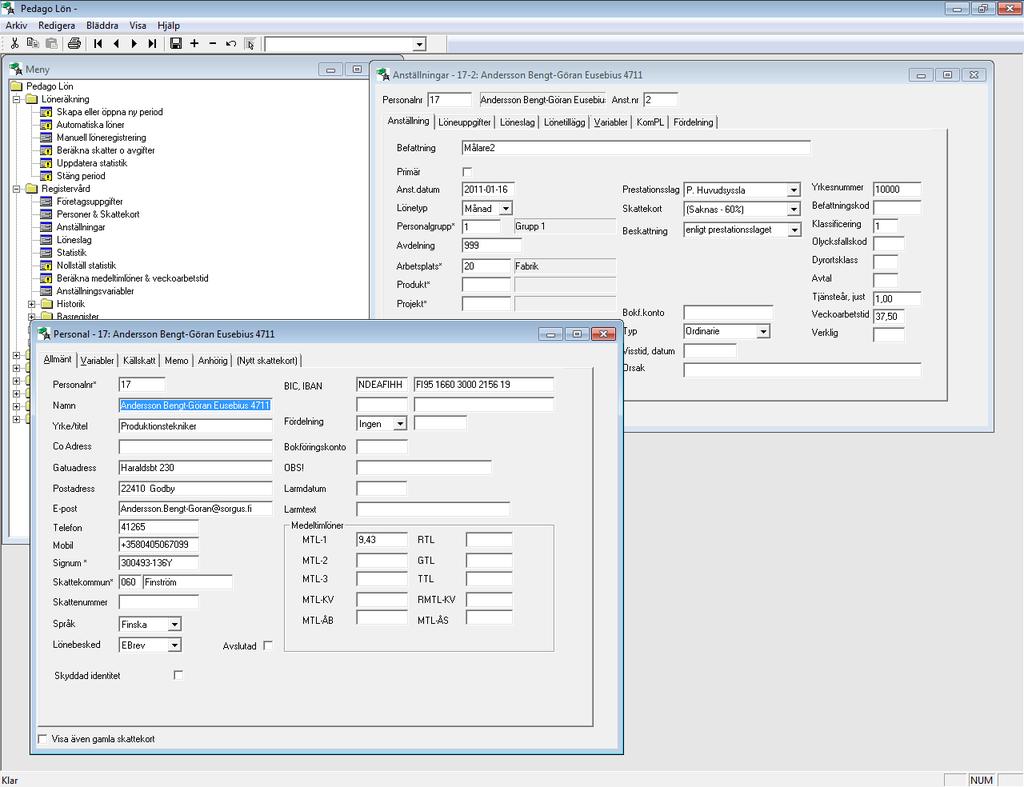Open the Arkiv menu
The height and width of the screenshot is (787, 1024).
tap(16, 25)
